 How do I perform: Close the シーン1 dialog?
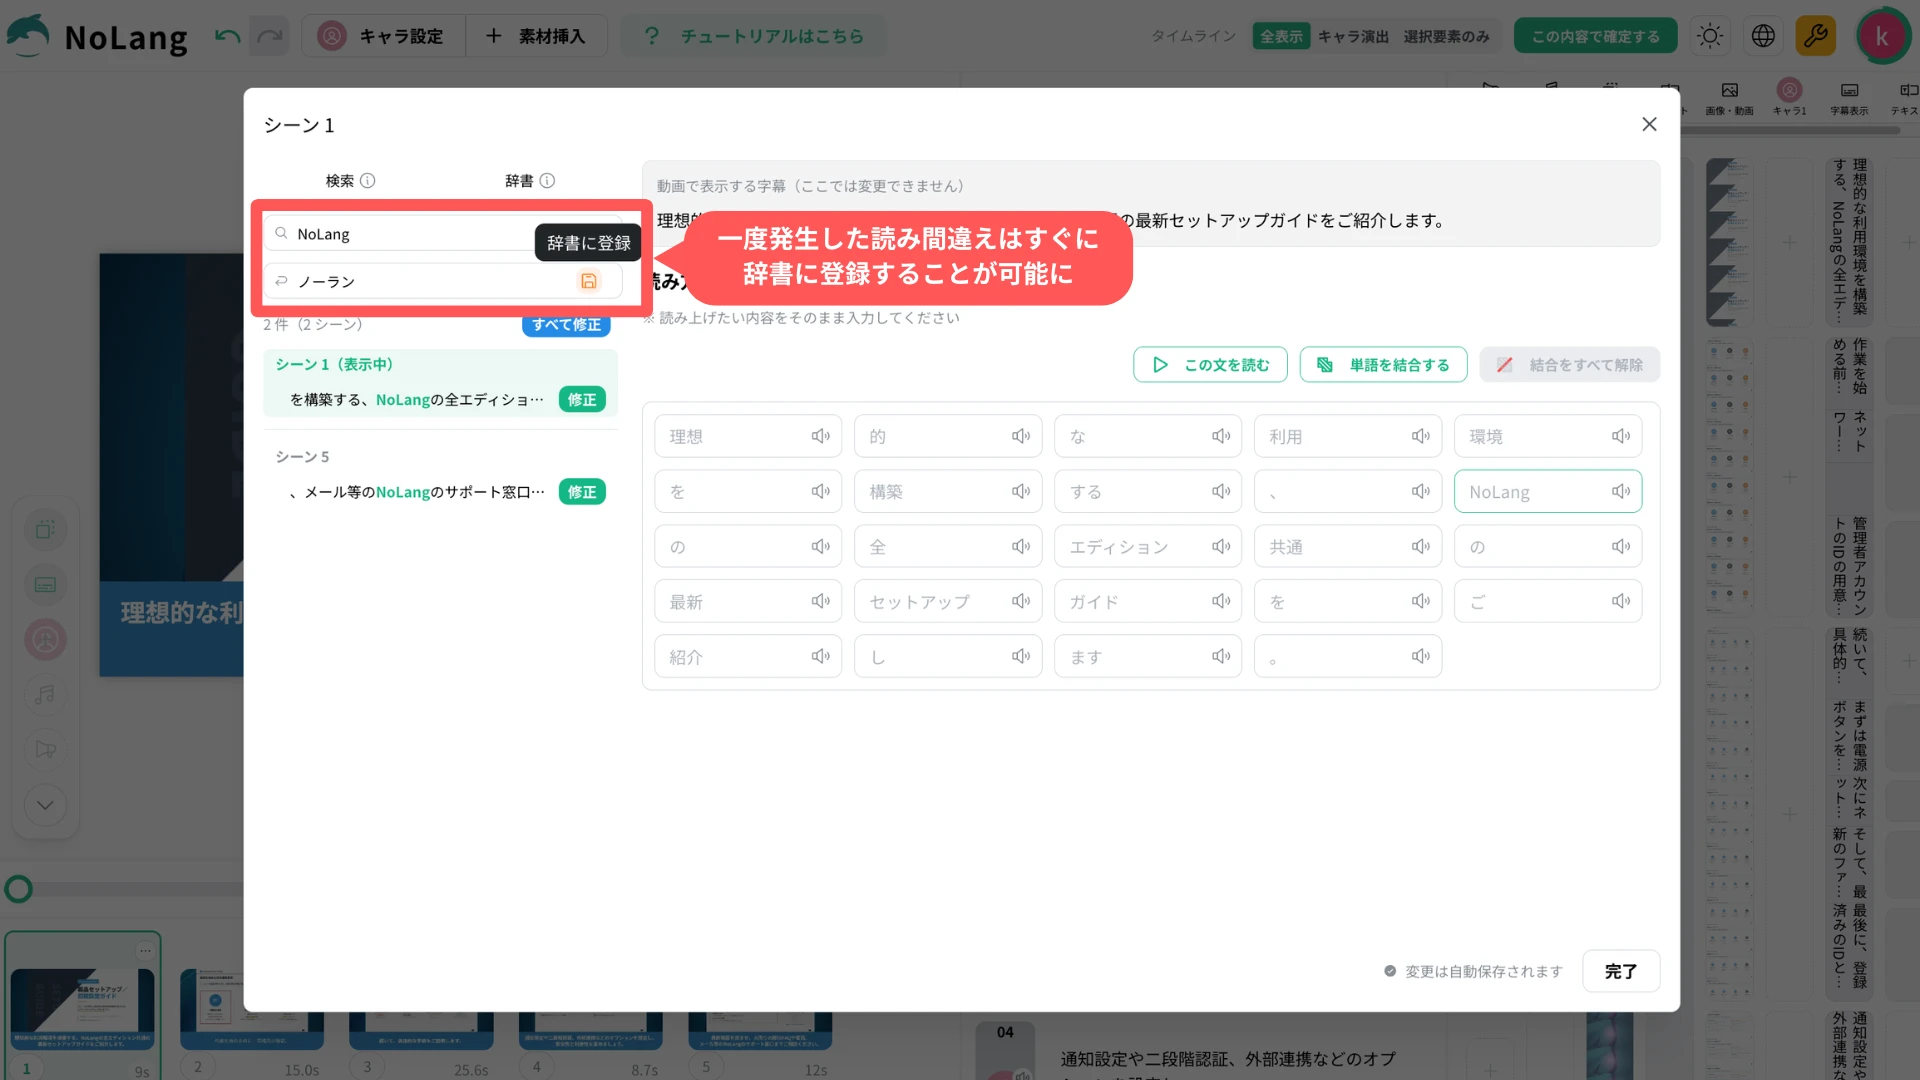(1649, 124)
